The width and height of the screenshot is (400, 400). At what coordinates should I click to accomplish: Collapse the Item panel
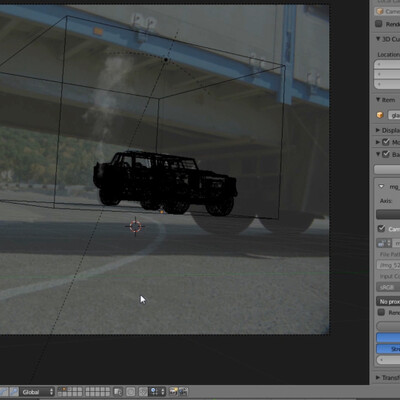[378, 100]
